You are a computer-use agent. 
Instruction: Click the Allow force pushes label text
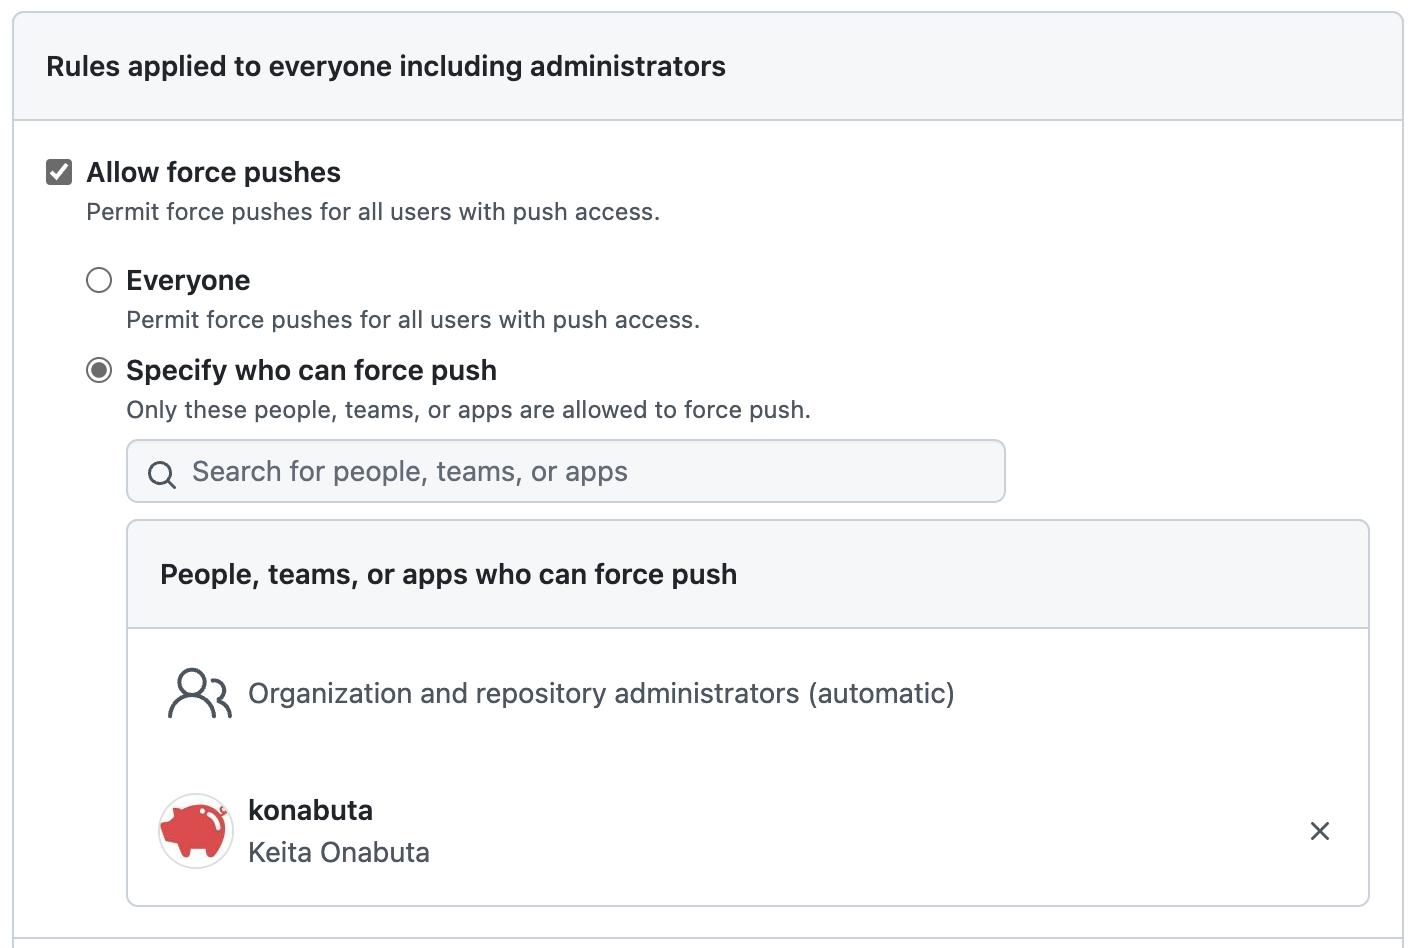pos(212,171)
